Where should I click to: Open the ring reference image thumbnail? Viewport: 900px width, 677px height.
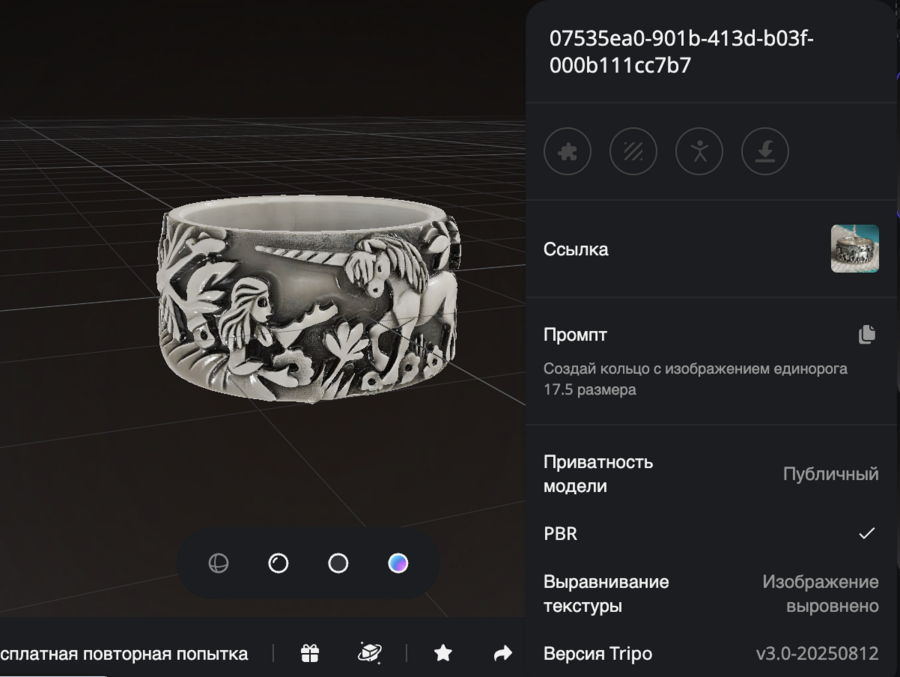point(855,249)
